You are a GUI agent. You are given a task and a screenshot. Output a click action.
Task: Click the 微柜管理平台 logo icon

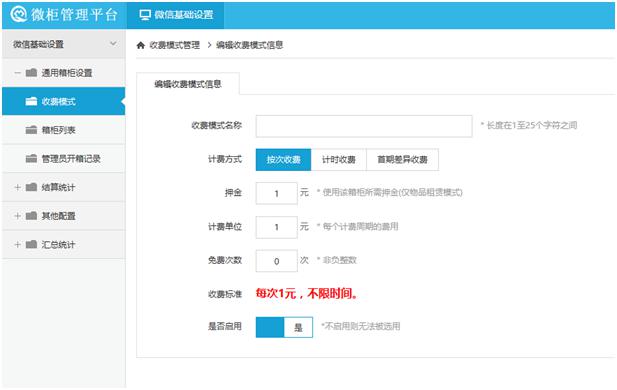tap(18, 15)
